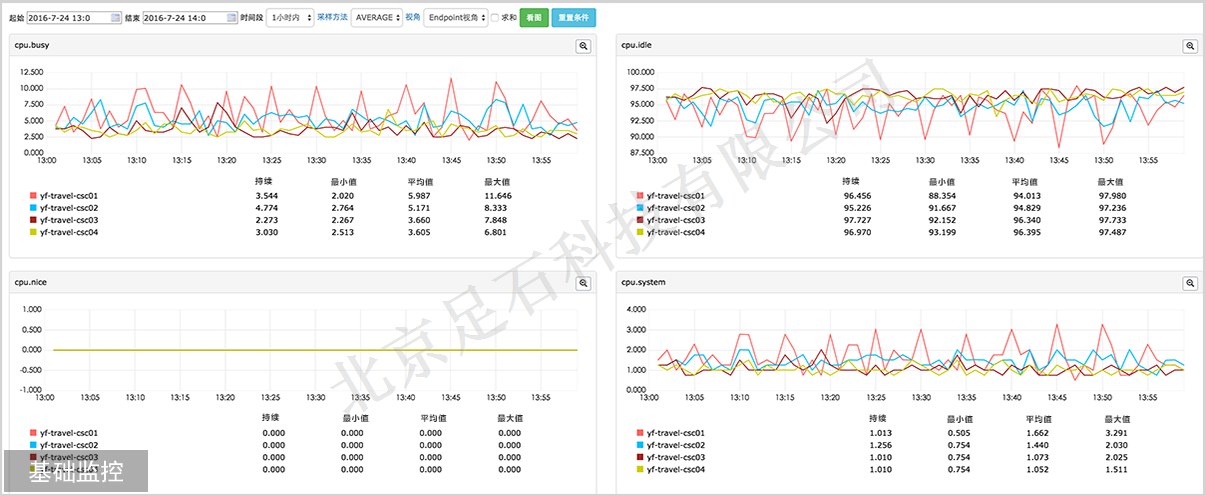Click the 采样方法 link label
This screenshot has width=1206, height=496.
click(x=333, y=18)
